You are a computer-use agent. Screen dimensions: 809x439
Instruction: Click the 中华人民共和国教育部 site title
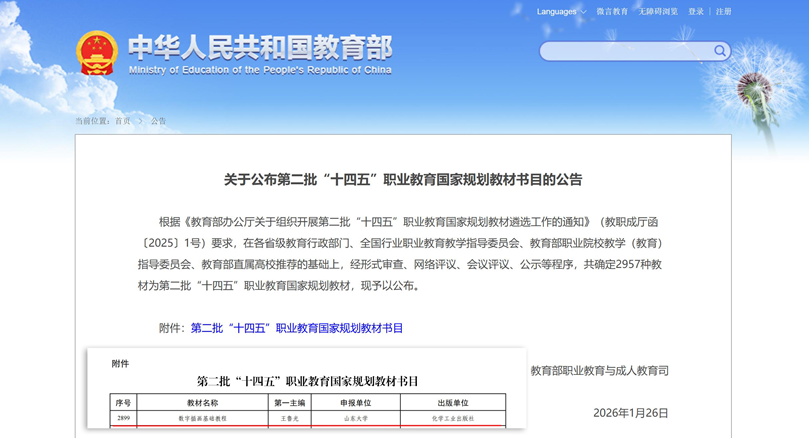[x=260, y=47]
